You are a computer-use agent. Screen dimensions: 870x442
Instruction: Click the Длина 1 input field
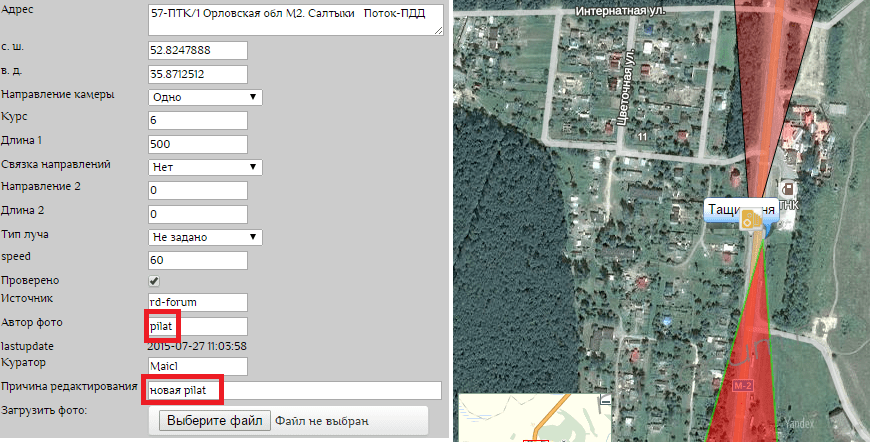pyautogui.click(x=196, y=143)
